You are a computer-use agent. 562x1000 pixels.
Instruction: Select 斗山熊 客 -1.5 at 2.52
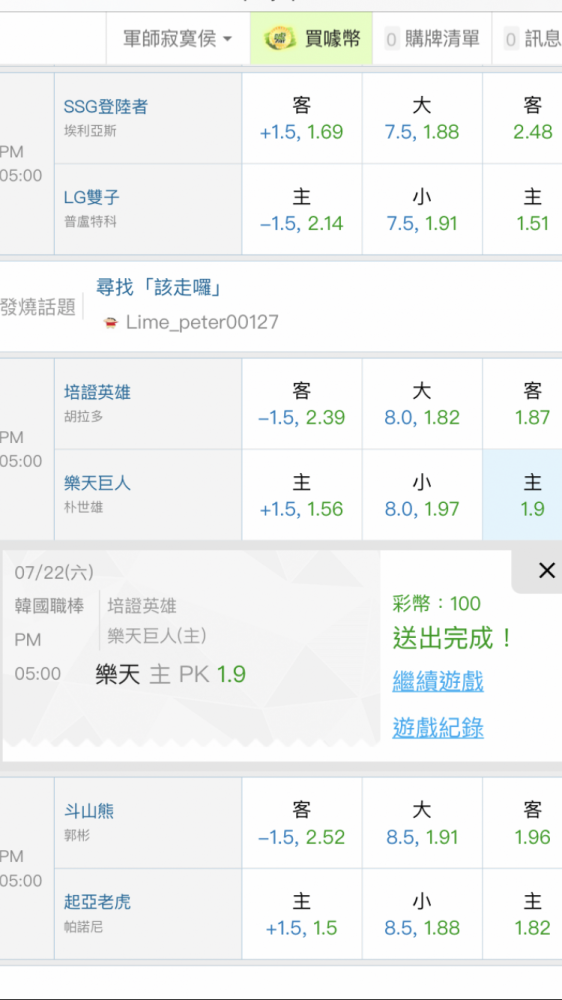[x=302, y=823]
